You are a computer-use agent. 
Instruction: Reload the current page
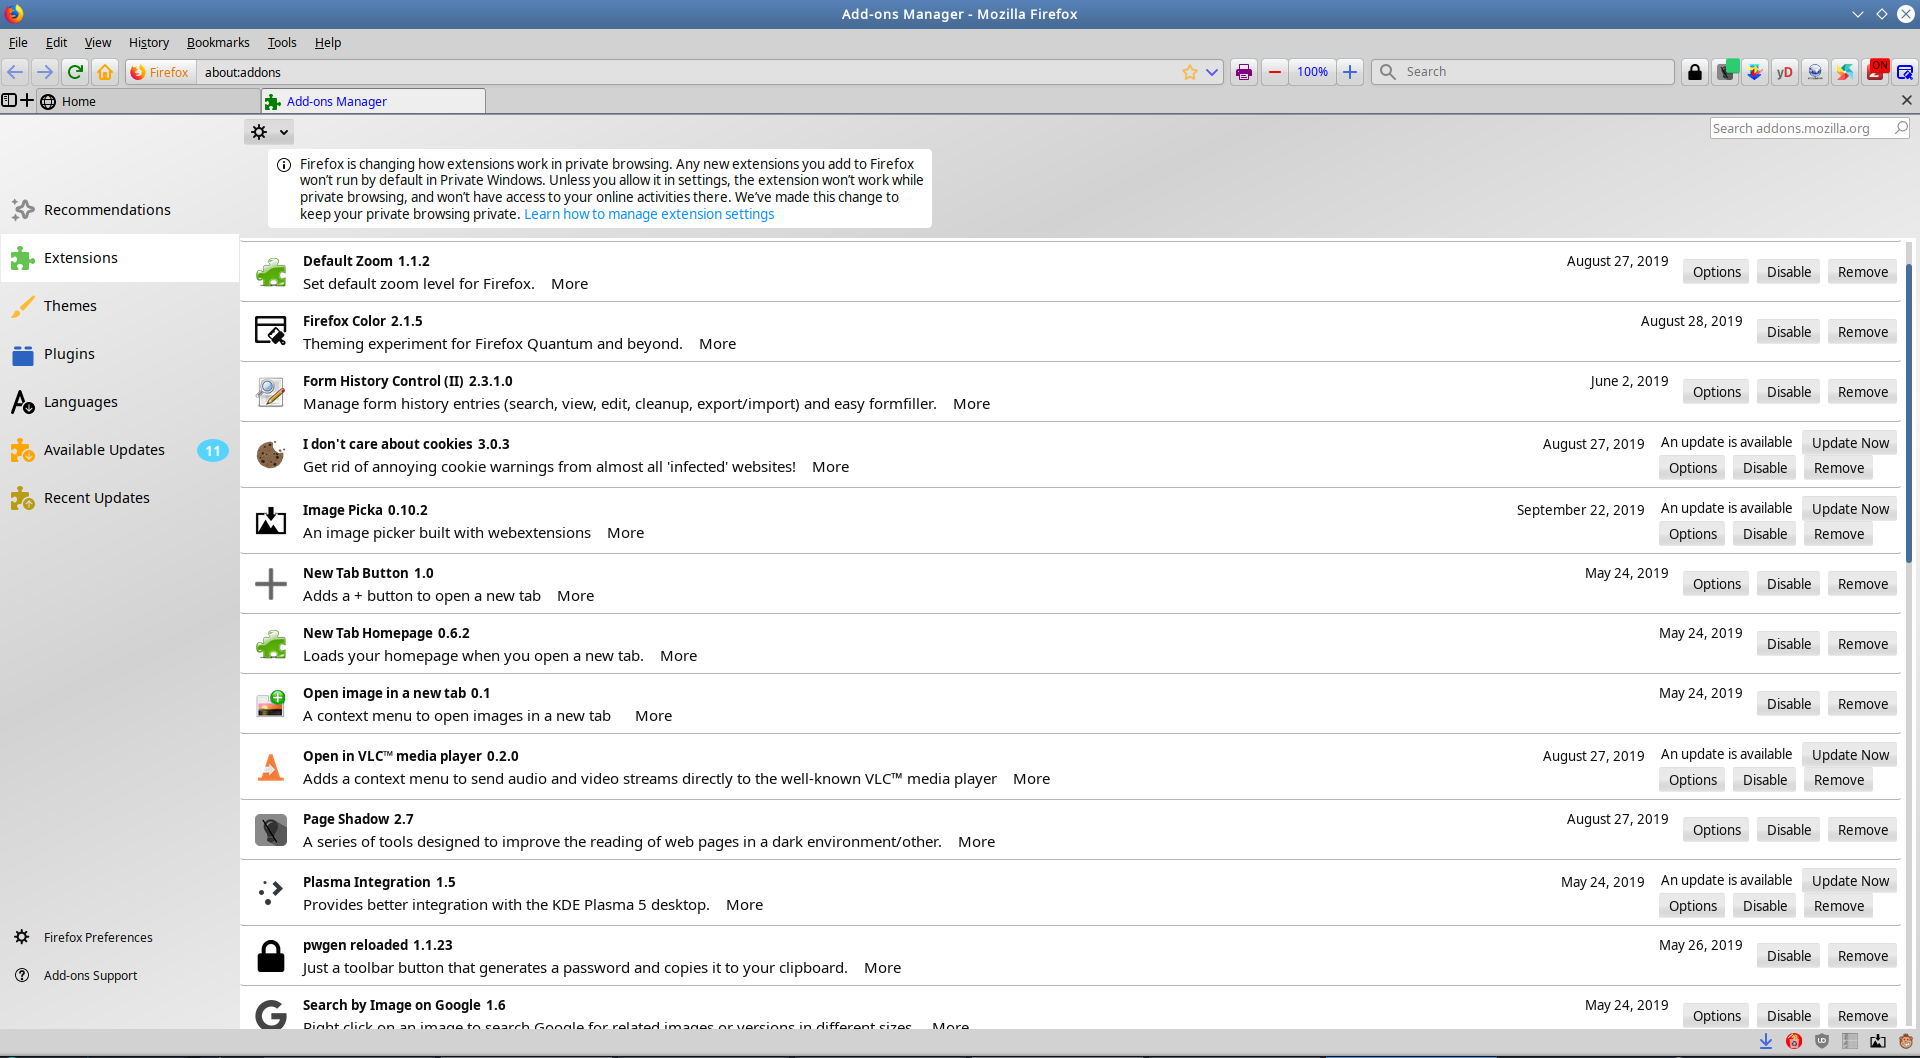tap(75, 72)
